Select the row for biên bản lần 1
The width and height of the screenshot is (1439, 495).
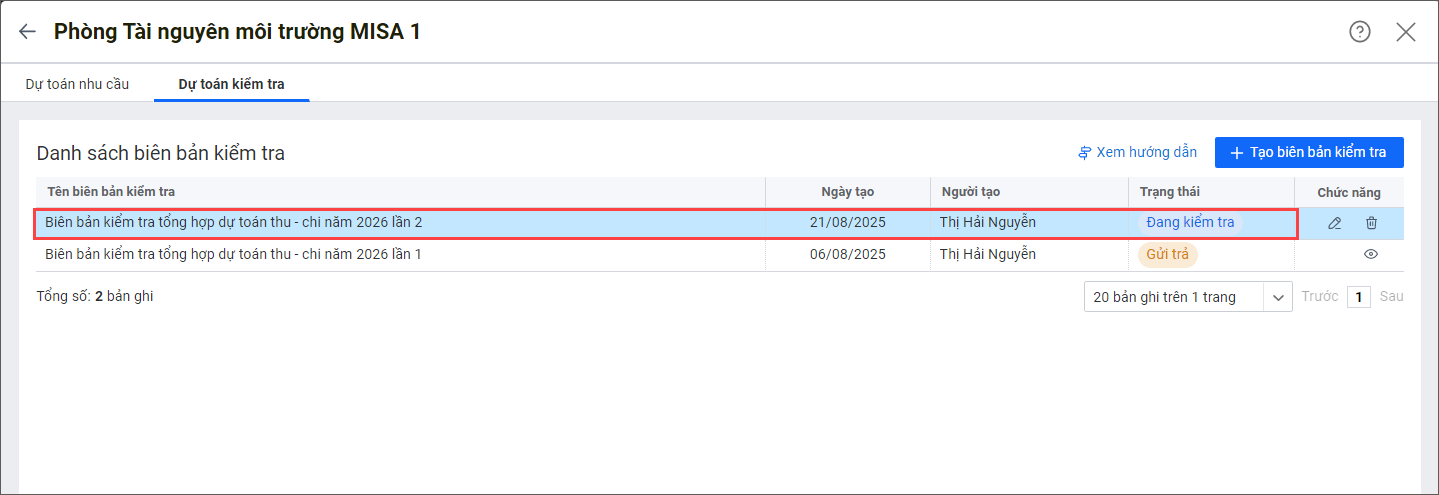400,254
